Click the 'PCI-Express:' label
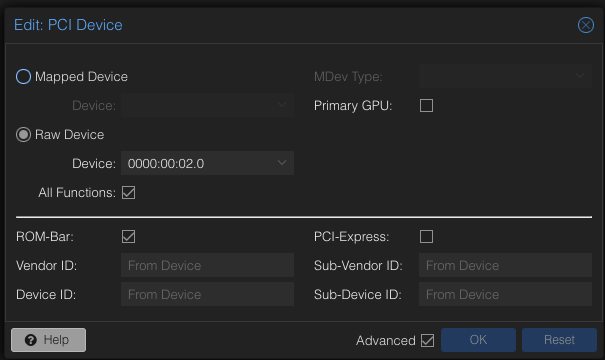Image resolution: width=605 pixels, height=360 pixels. pyautogui.click(x=352, y=237)
